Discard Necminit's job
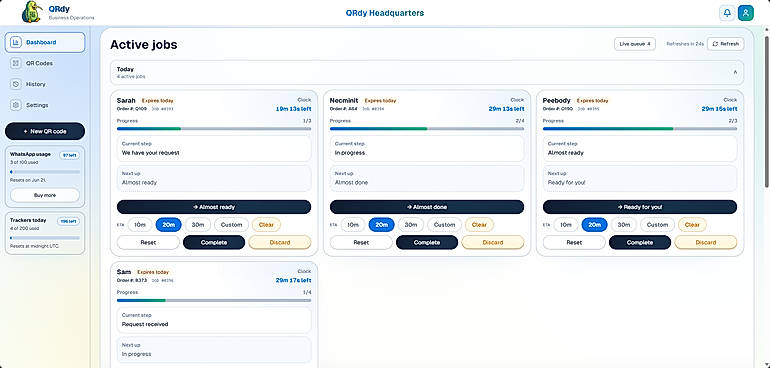 coord(493,242)
